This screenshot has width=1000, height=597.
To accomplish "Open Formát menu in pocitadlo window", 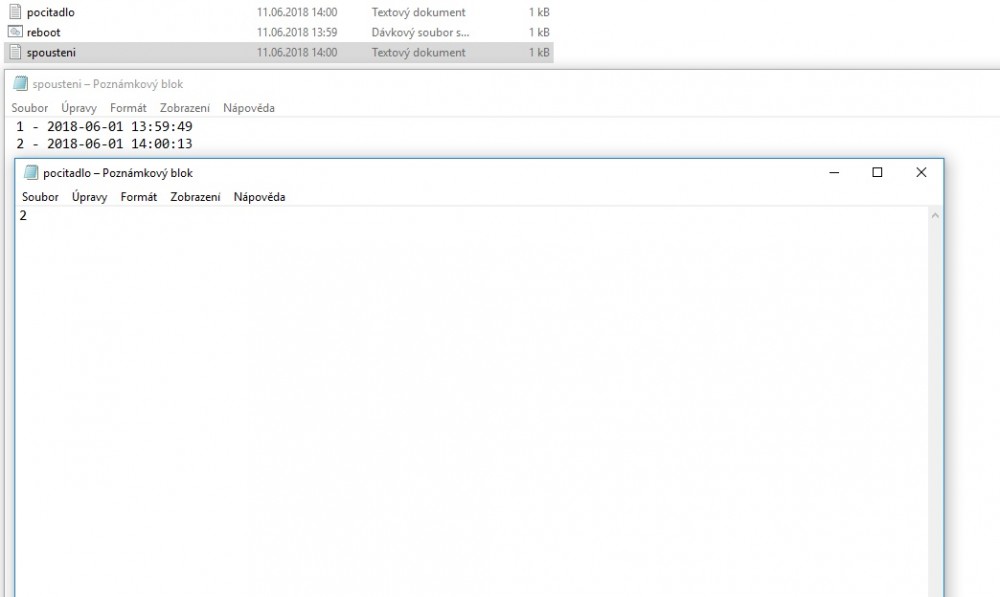I will pyautogui.click(x=138, y=197).
